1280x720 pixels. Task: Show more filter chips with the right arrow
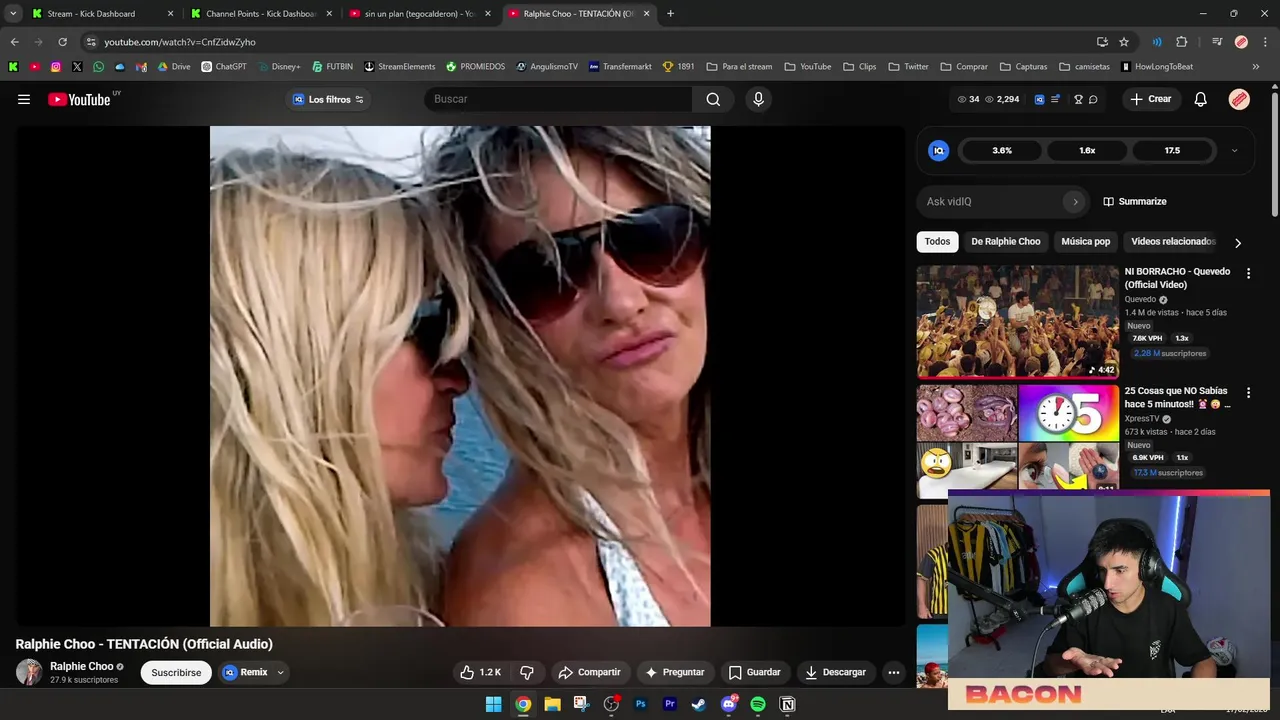1238,242
